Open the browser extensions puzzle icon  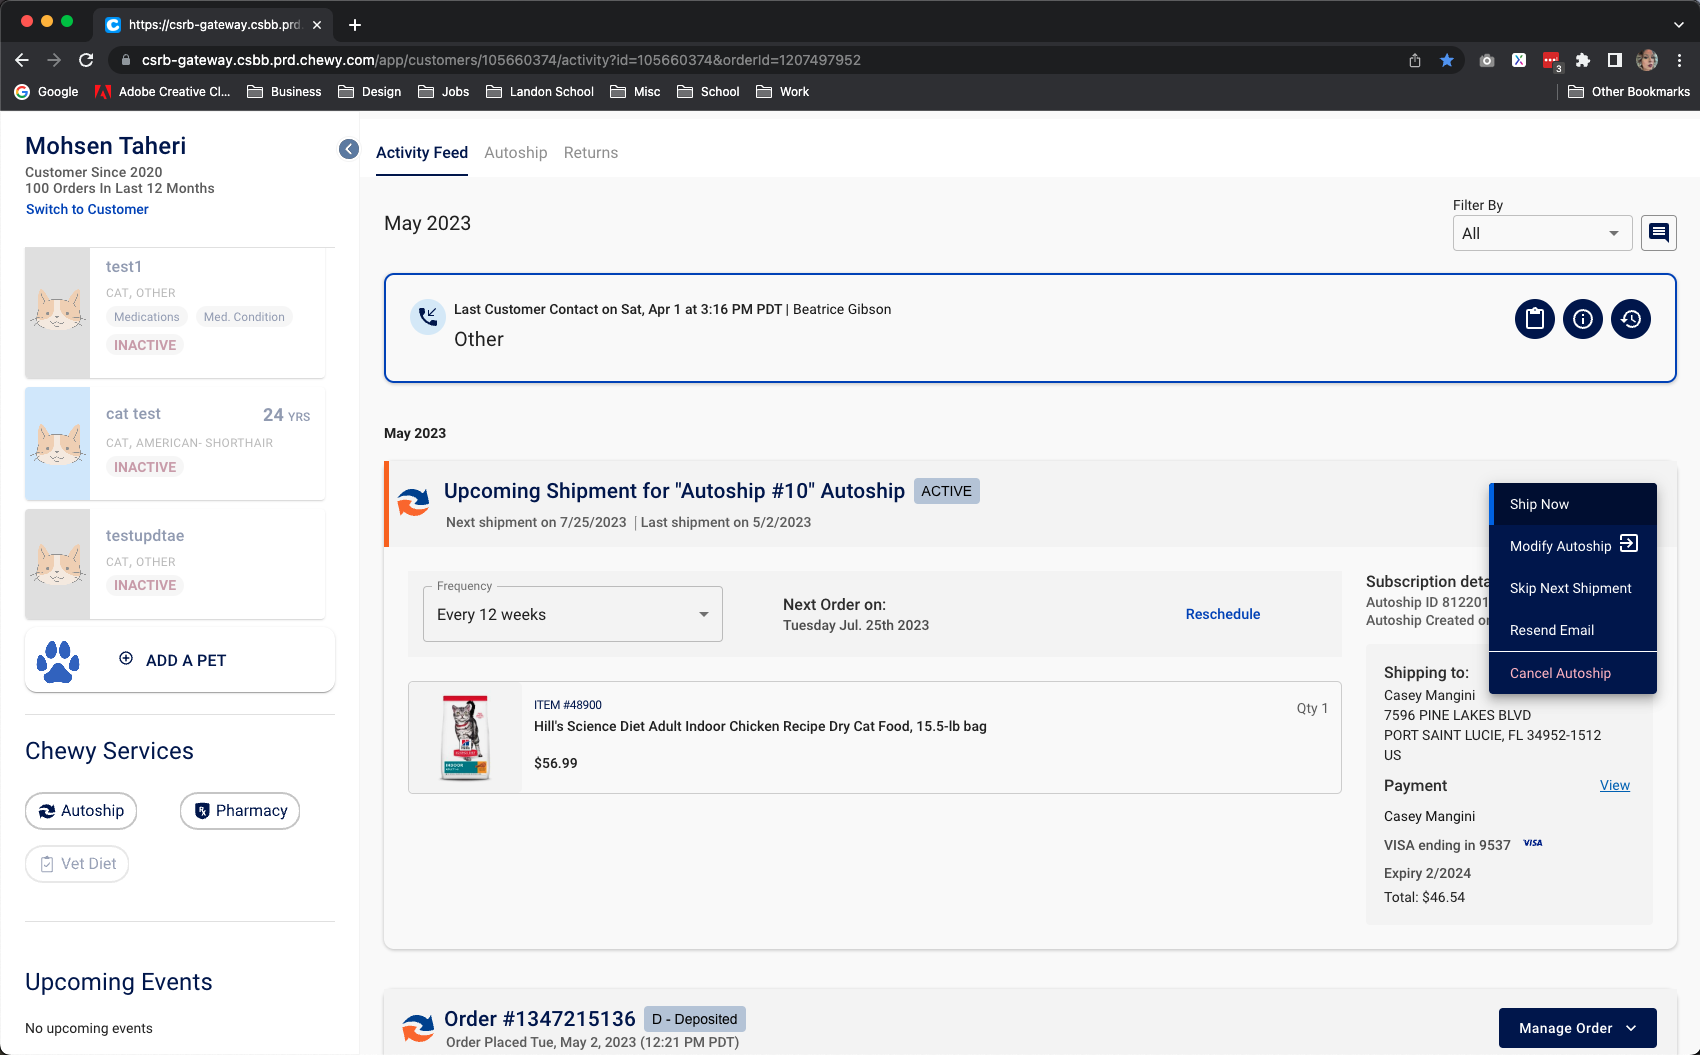pos(1583,60)
